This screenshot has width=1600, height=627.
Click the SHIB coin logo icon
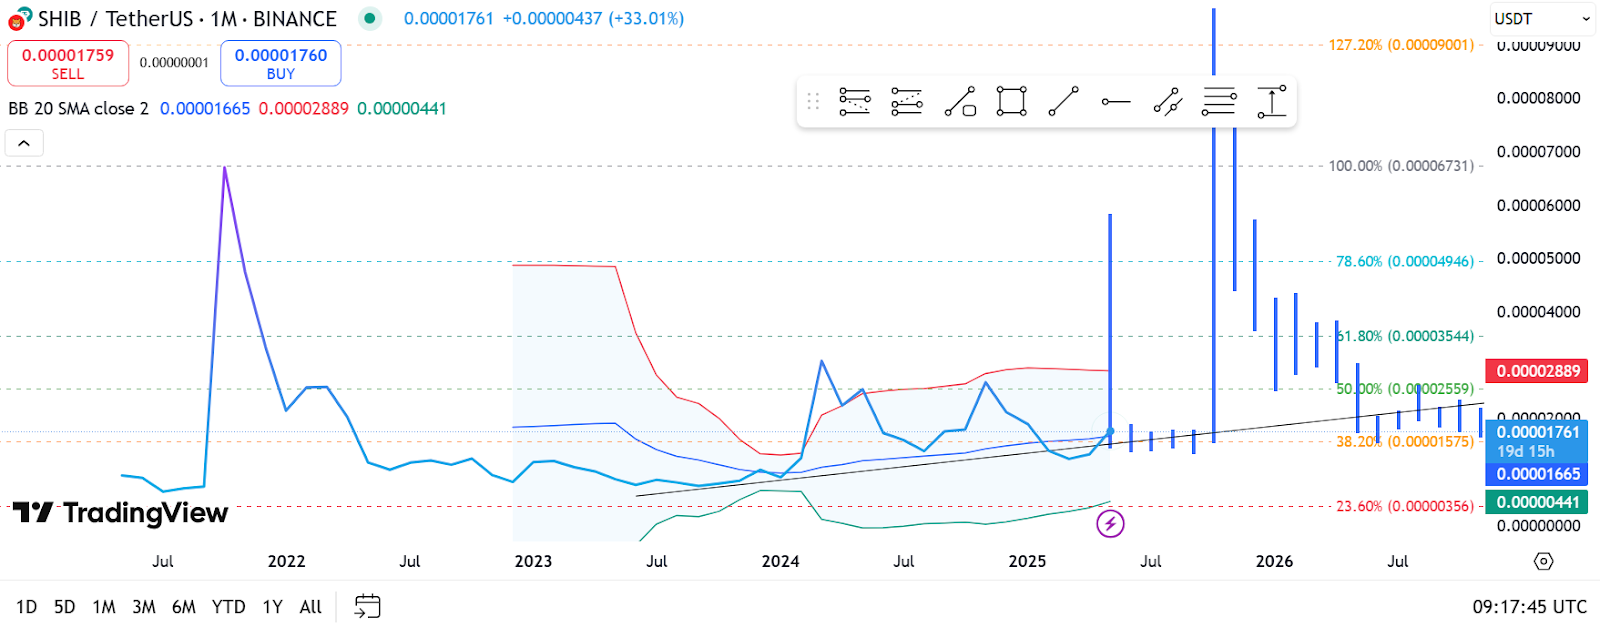[18, 19]
